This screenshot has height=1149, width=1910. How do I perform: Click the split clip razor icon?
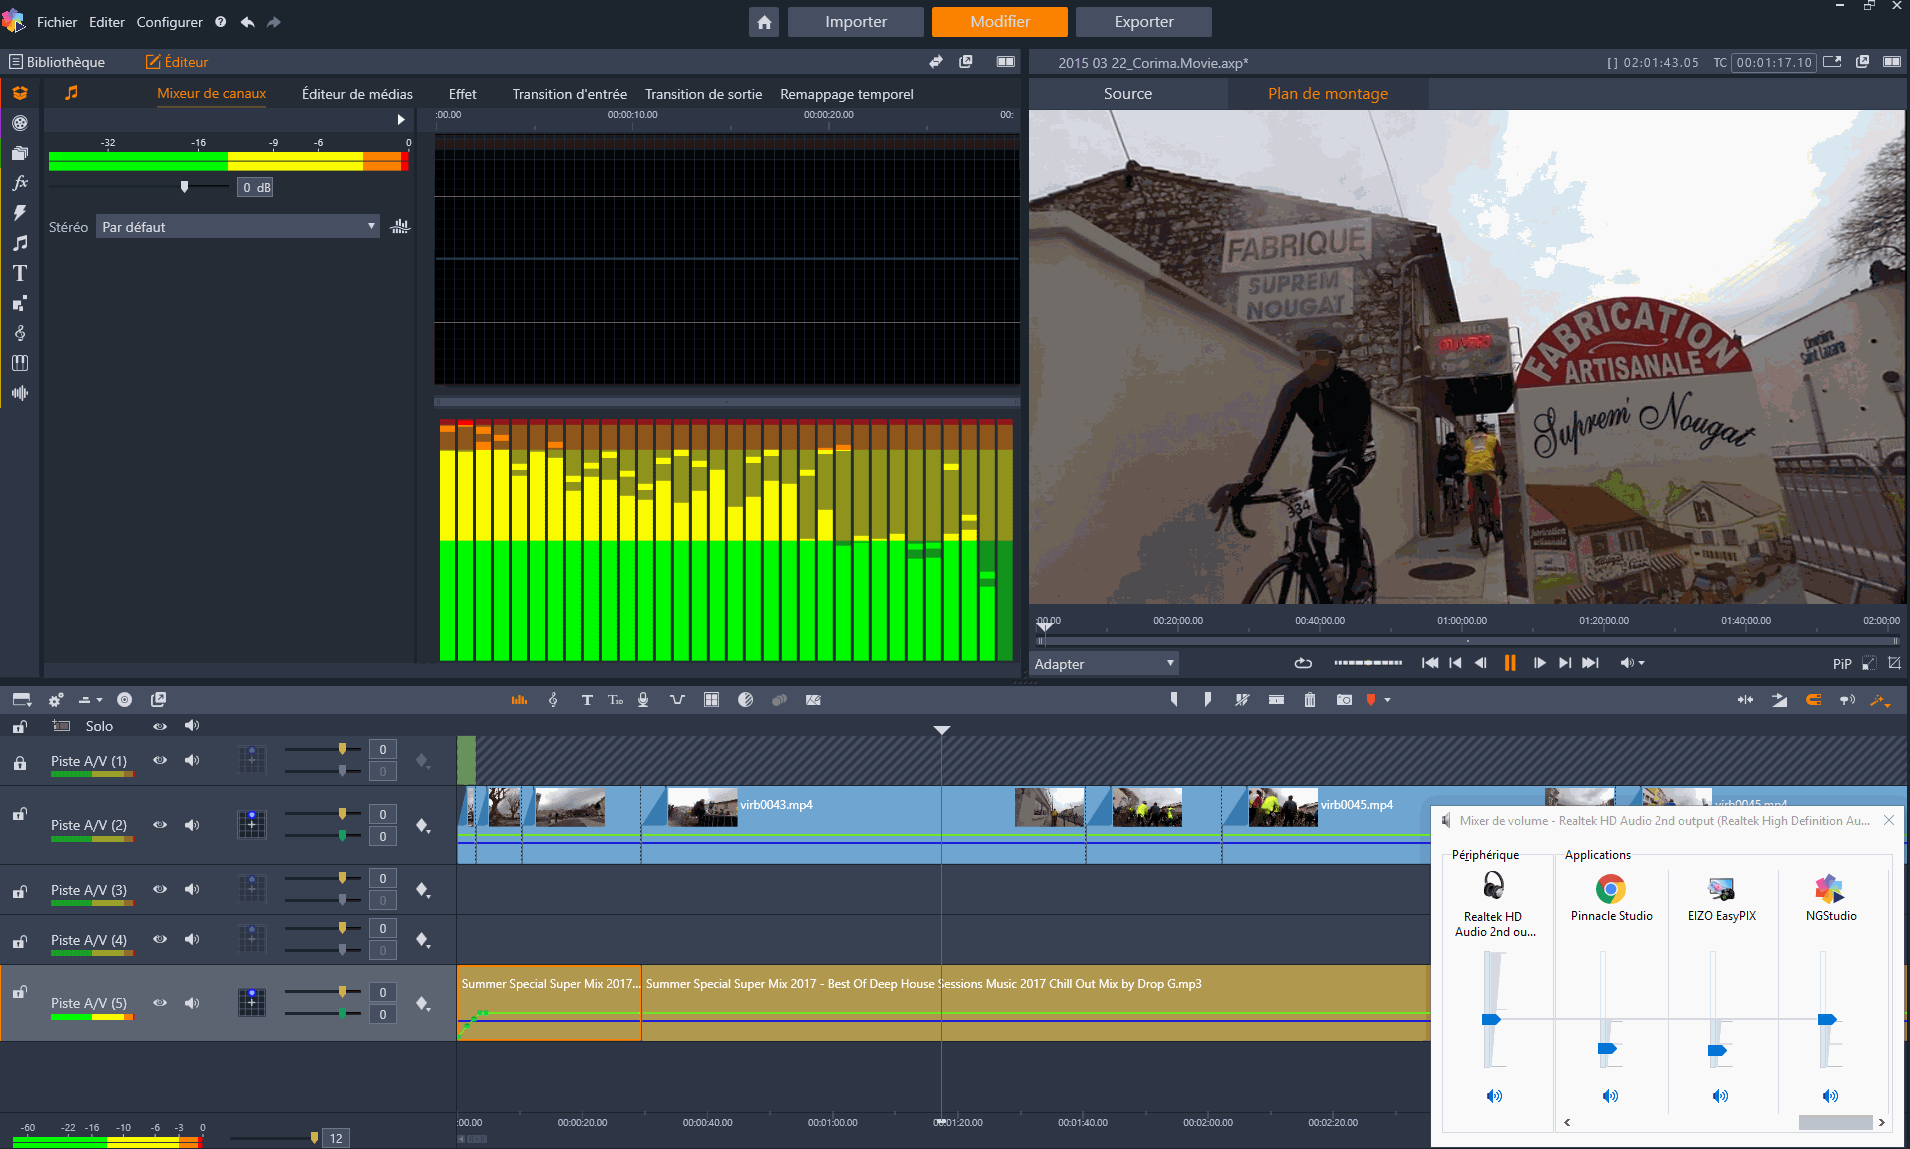(x=1276, y=700)
